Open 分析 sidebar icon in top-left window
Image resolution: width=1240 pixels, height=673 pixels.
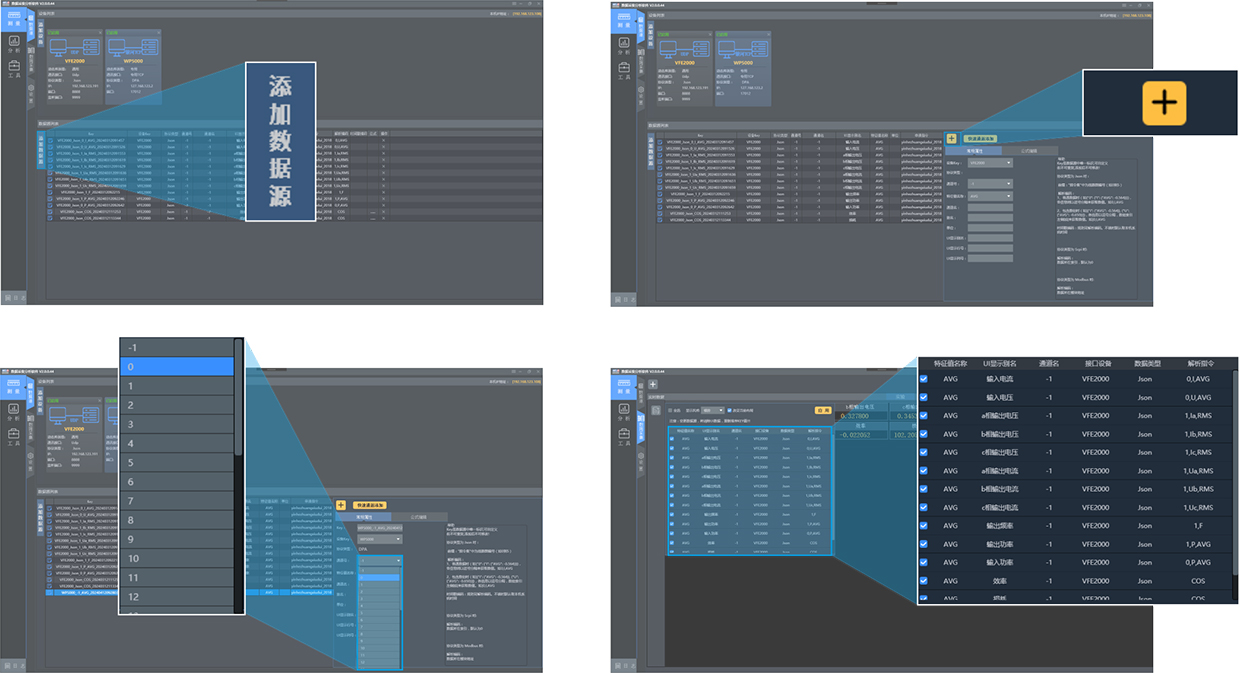tap(14, 46)
